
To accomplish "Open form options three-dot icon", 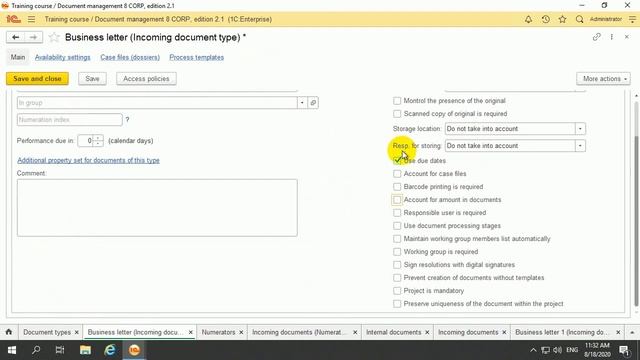I will click(611, 37).
